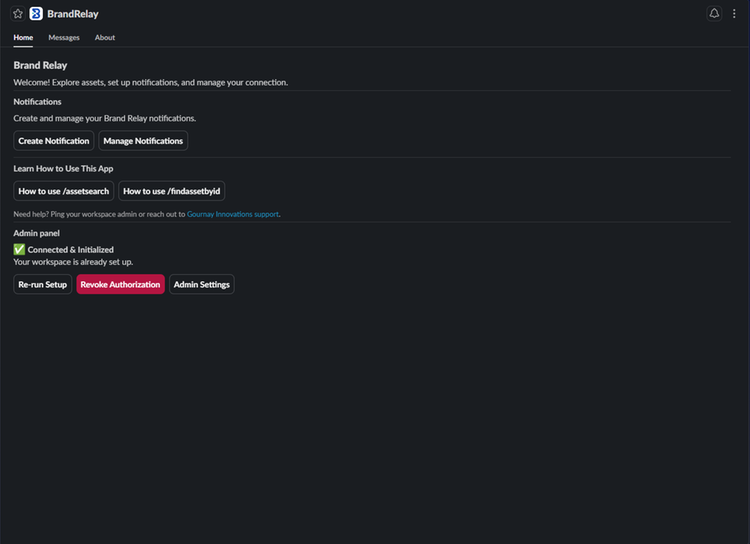Click Connected & Initialized status text
The image size is (750, 544).
[x=71, y=250]
